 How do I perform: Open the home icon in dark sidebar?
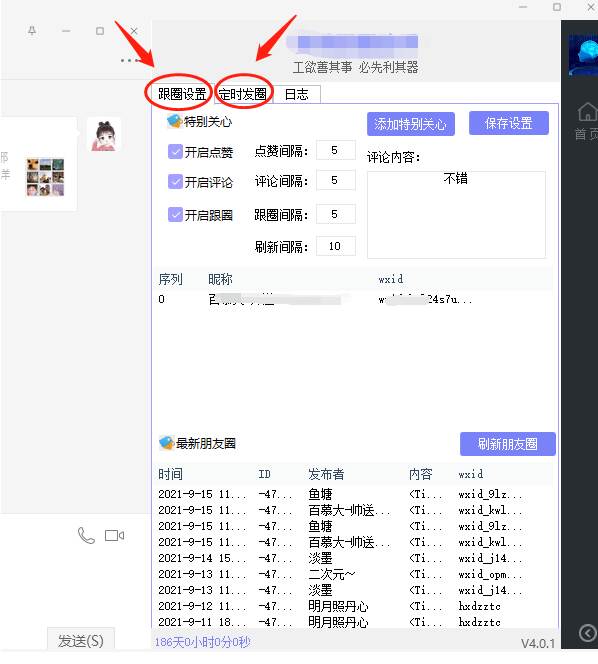point(587,112)
